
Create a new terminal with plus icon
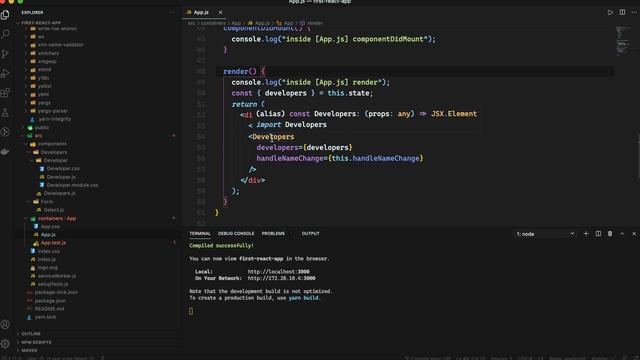586,233
